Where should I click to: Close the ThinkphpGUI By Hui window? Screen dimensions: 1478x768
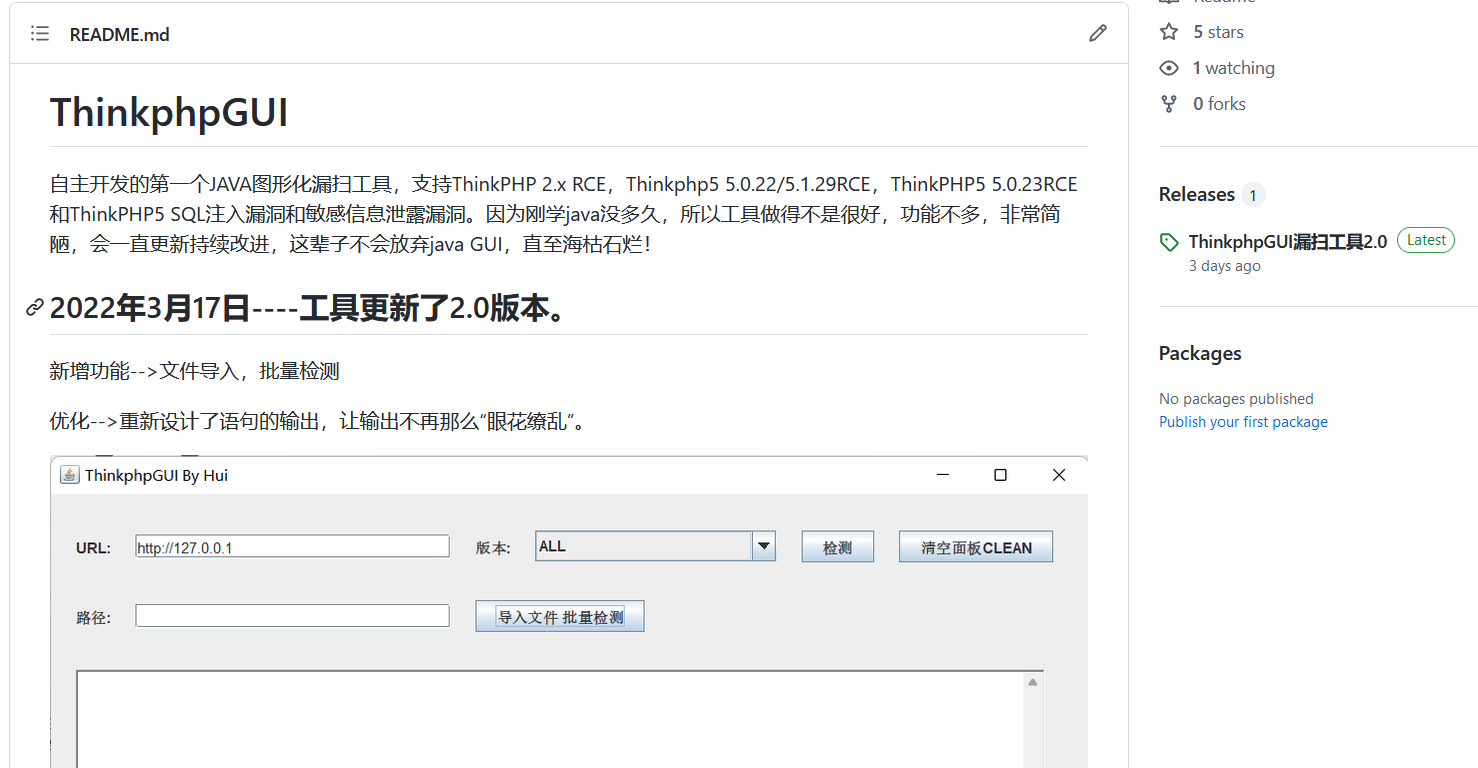1059,475
